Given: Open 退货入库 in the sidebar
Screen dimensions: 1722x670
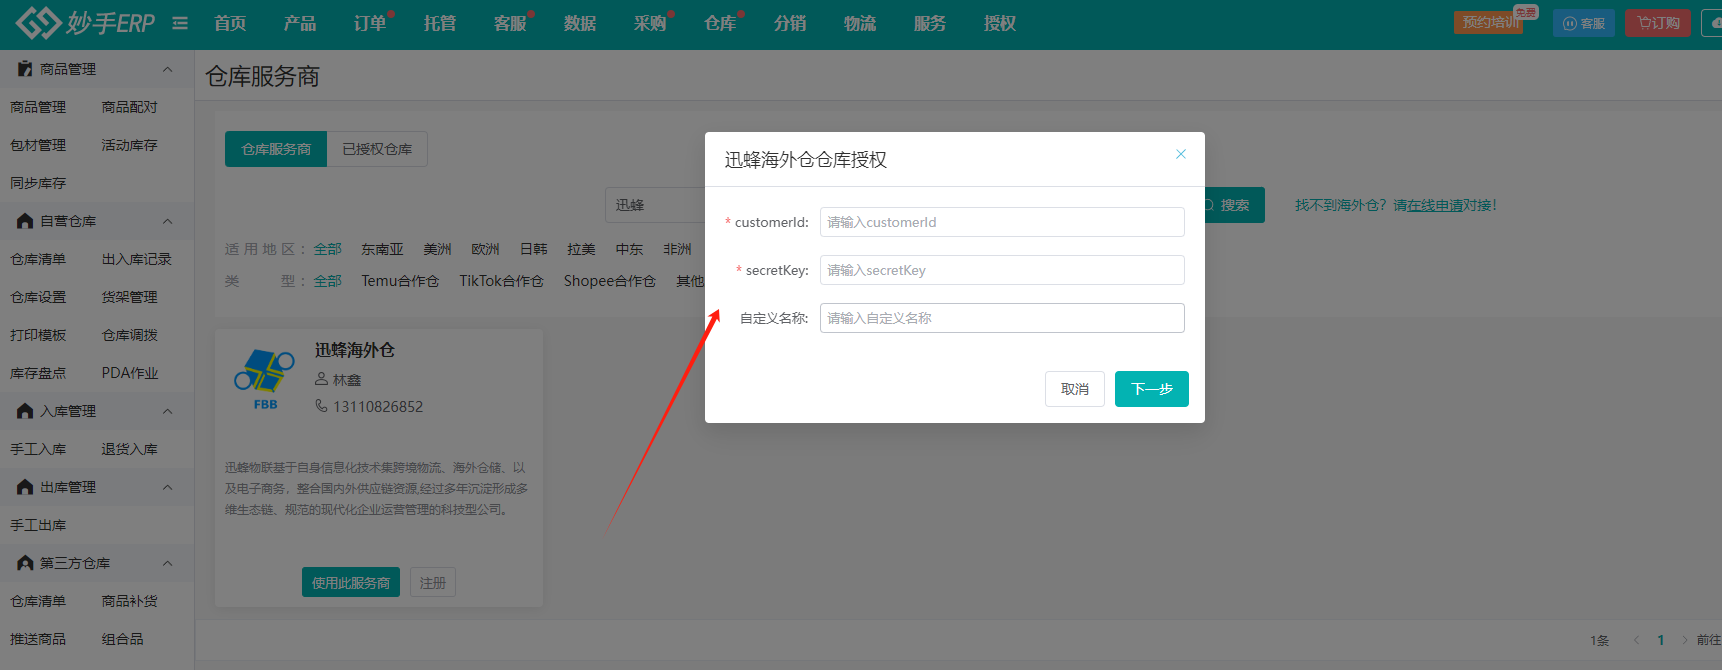Looking at the screenshot, I should 129,449.
